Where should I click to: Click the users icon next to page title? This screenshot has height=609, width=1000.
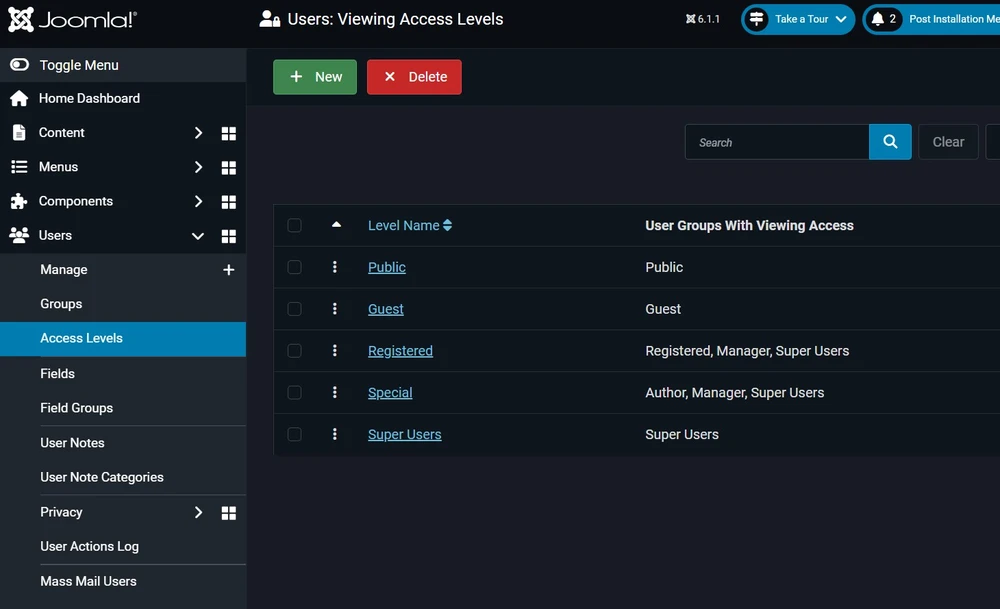(270, 19)
